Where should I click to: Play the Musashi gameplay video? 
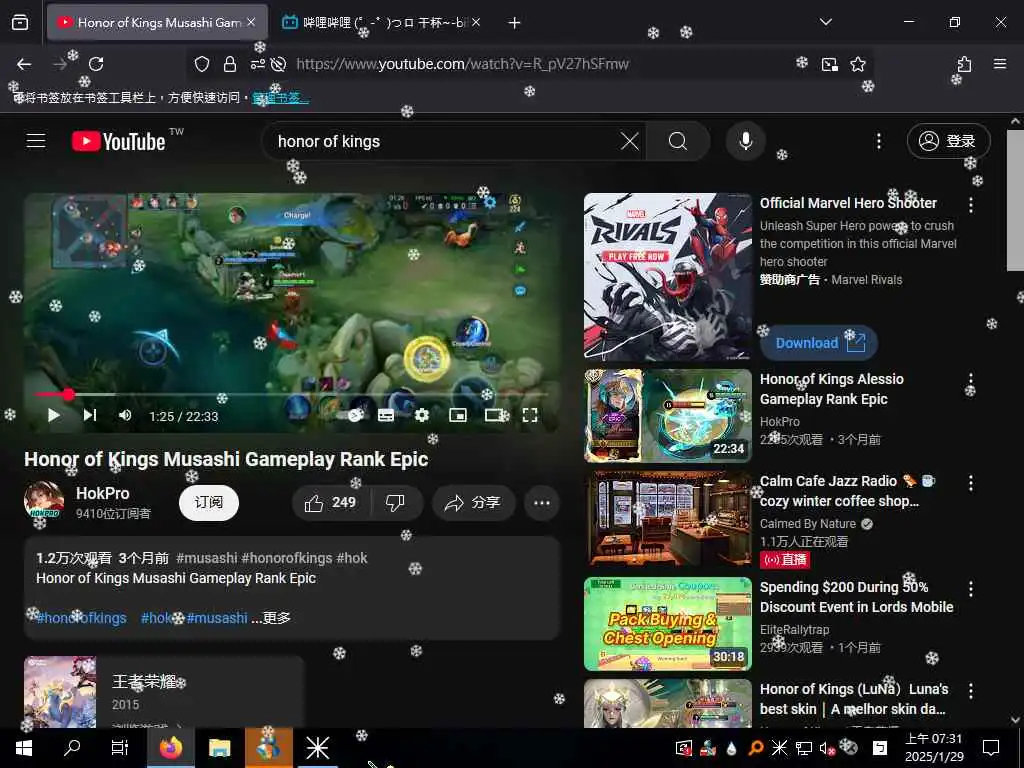(54, 415)
